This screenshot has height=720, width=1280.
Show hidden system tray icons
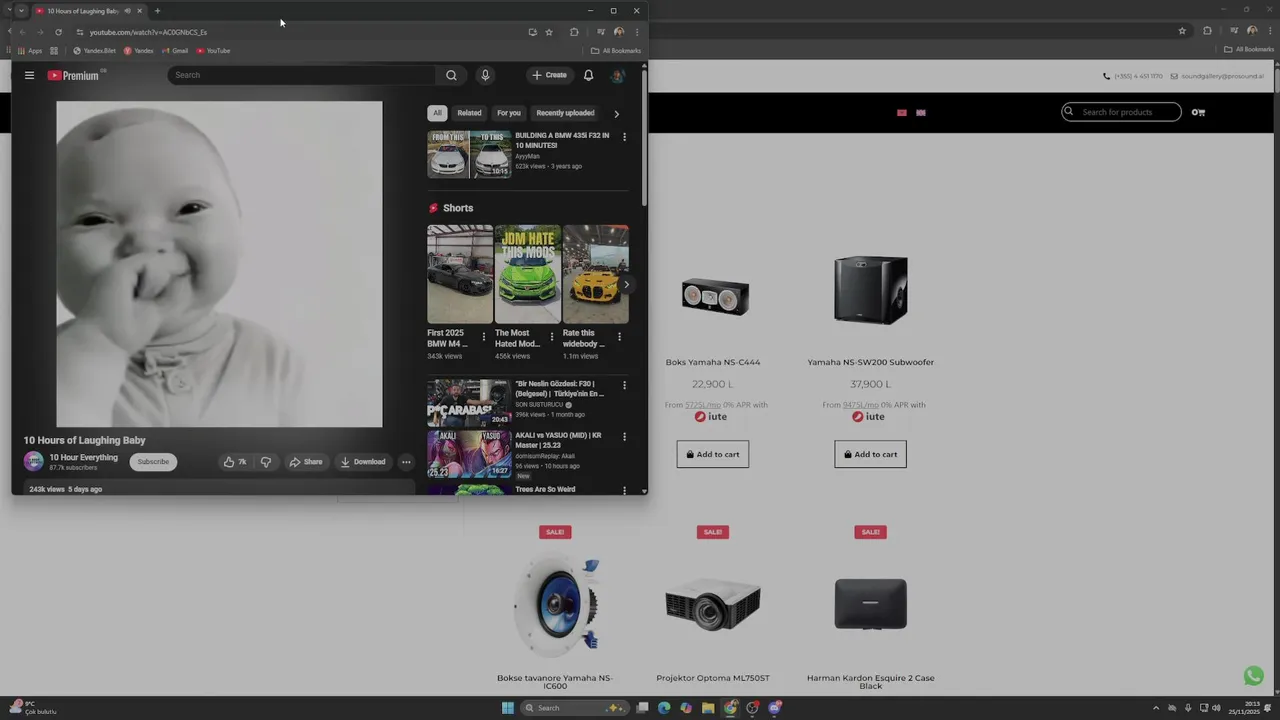pos(1156,708)
